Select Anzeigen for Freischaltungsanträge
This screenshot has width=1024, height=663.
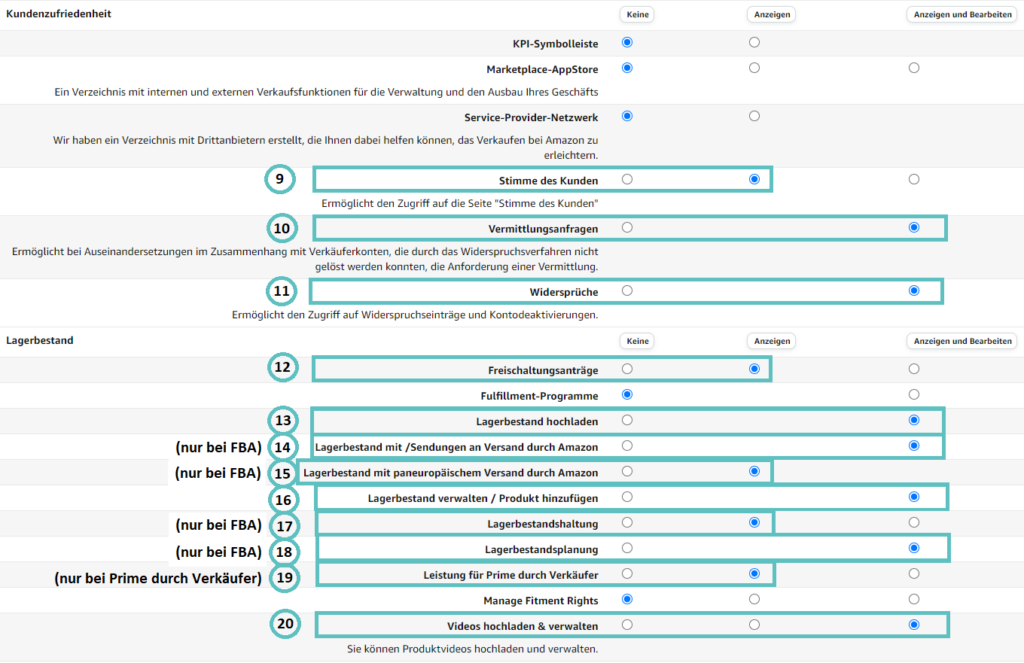(x=754, y=369)
